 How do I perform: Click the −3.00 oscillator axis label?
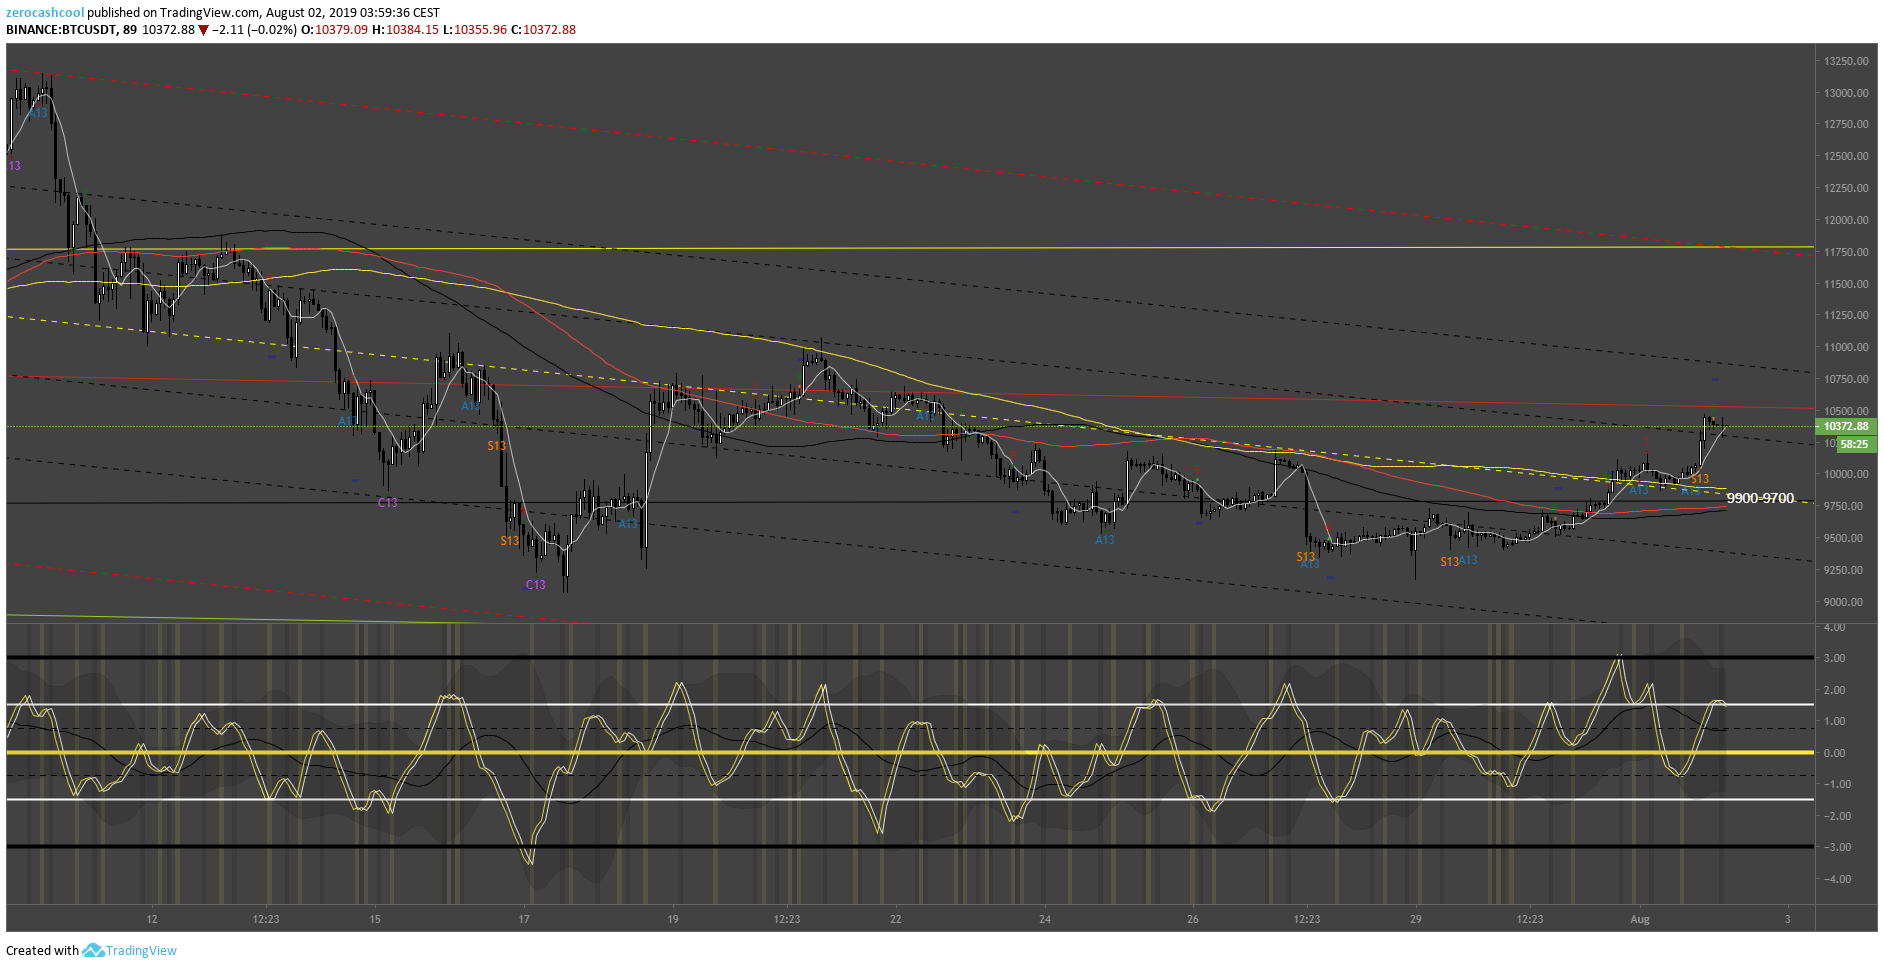pyautogui.click(x=1837, y=847)
